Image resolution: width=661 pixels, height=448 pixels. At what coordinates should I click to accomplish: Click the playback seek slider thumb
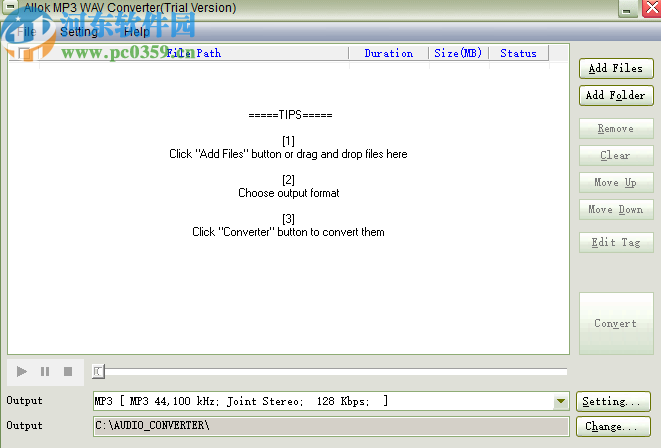coord(98,371)
